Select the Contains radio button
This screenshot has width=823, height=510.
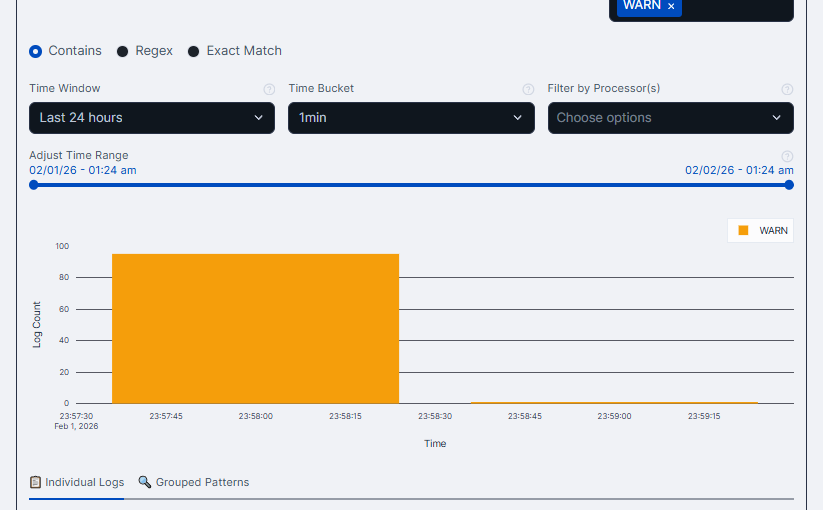pyautogui.click(x=36, y=51)
